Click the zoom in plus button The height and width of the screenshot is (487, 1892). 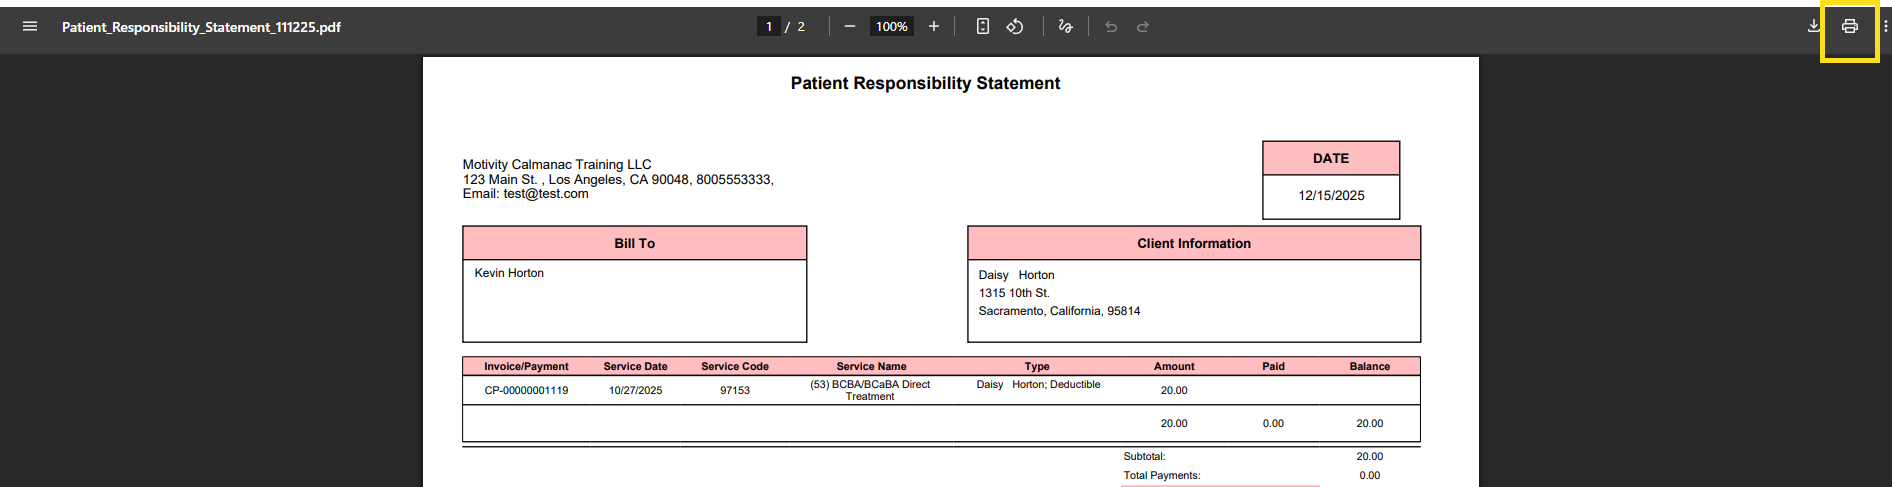(934, 27)
